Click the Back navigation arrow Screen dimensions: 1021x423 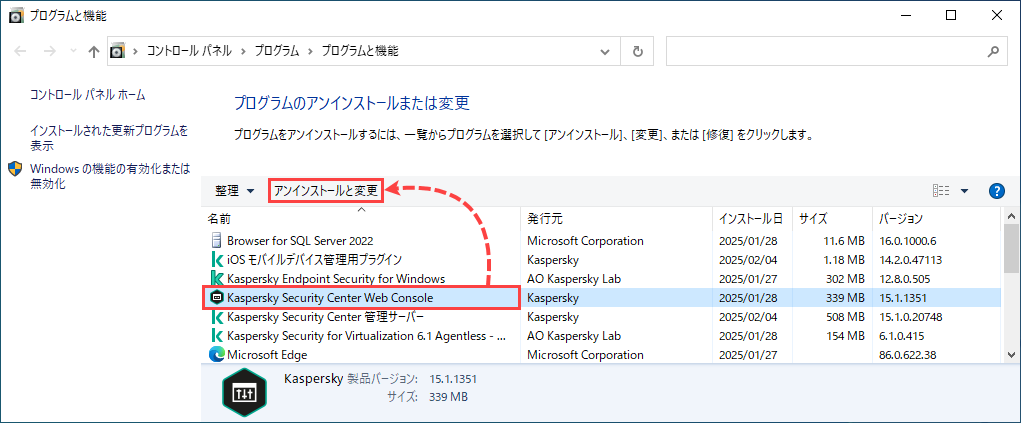[21, 51]
